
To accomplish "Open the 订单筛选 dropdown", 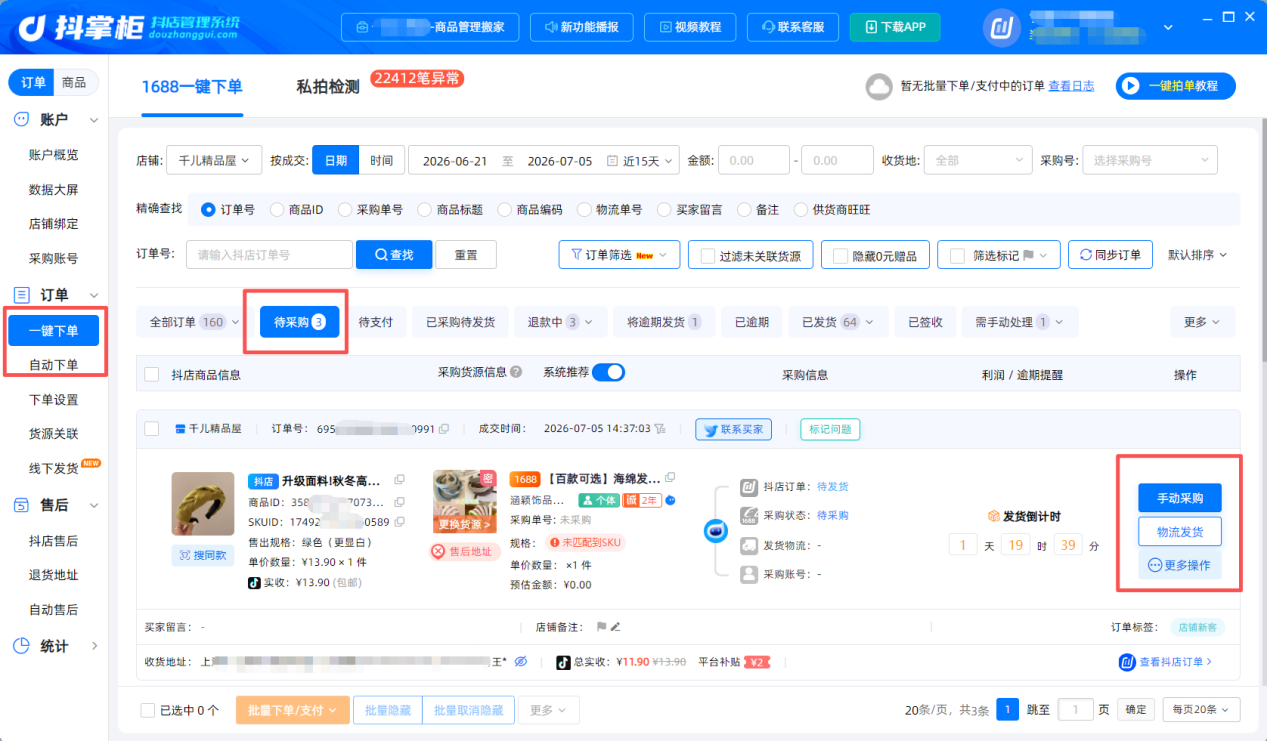I will pyautogui.click(x=619, y=255).
